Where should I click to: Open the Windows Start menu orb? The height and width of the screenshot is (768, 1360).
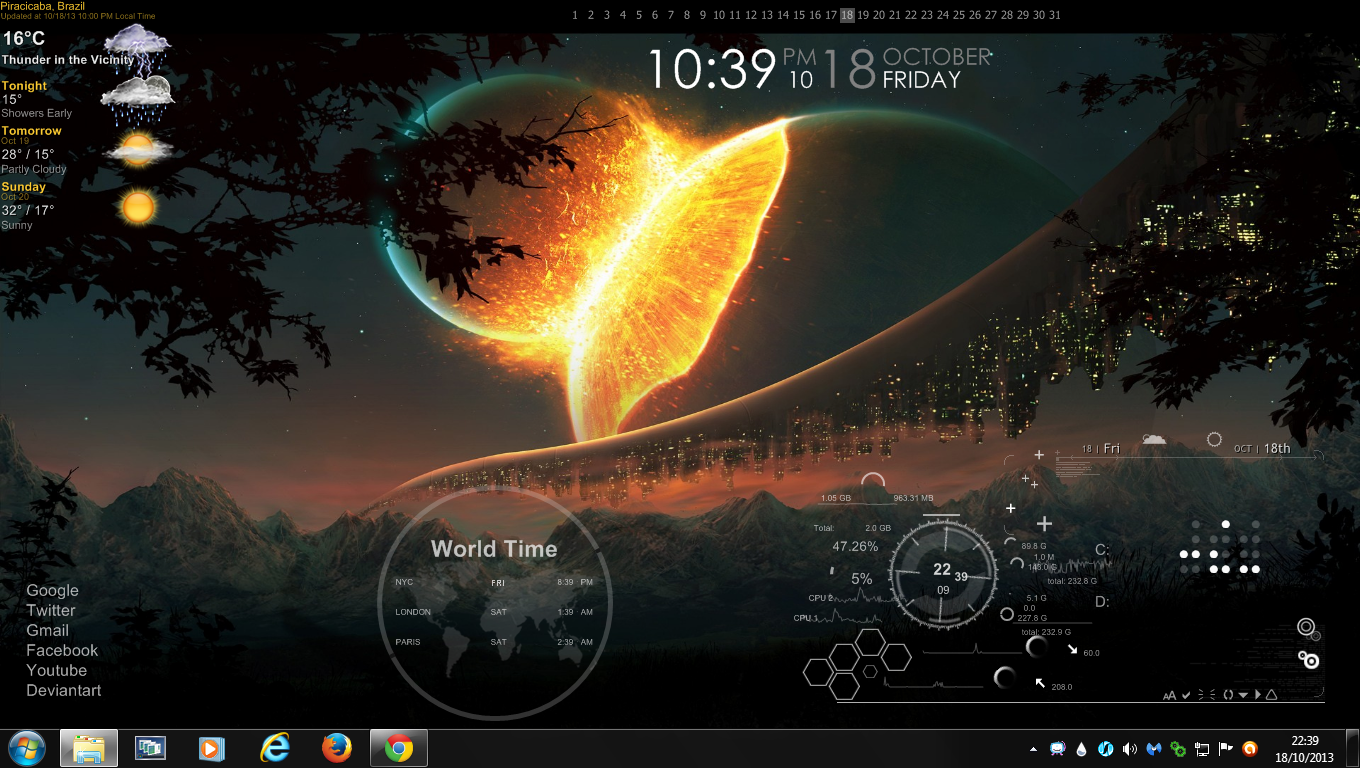tap(27, 748)
